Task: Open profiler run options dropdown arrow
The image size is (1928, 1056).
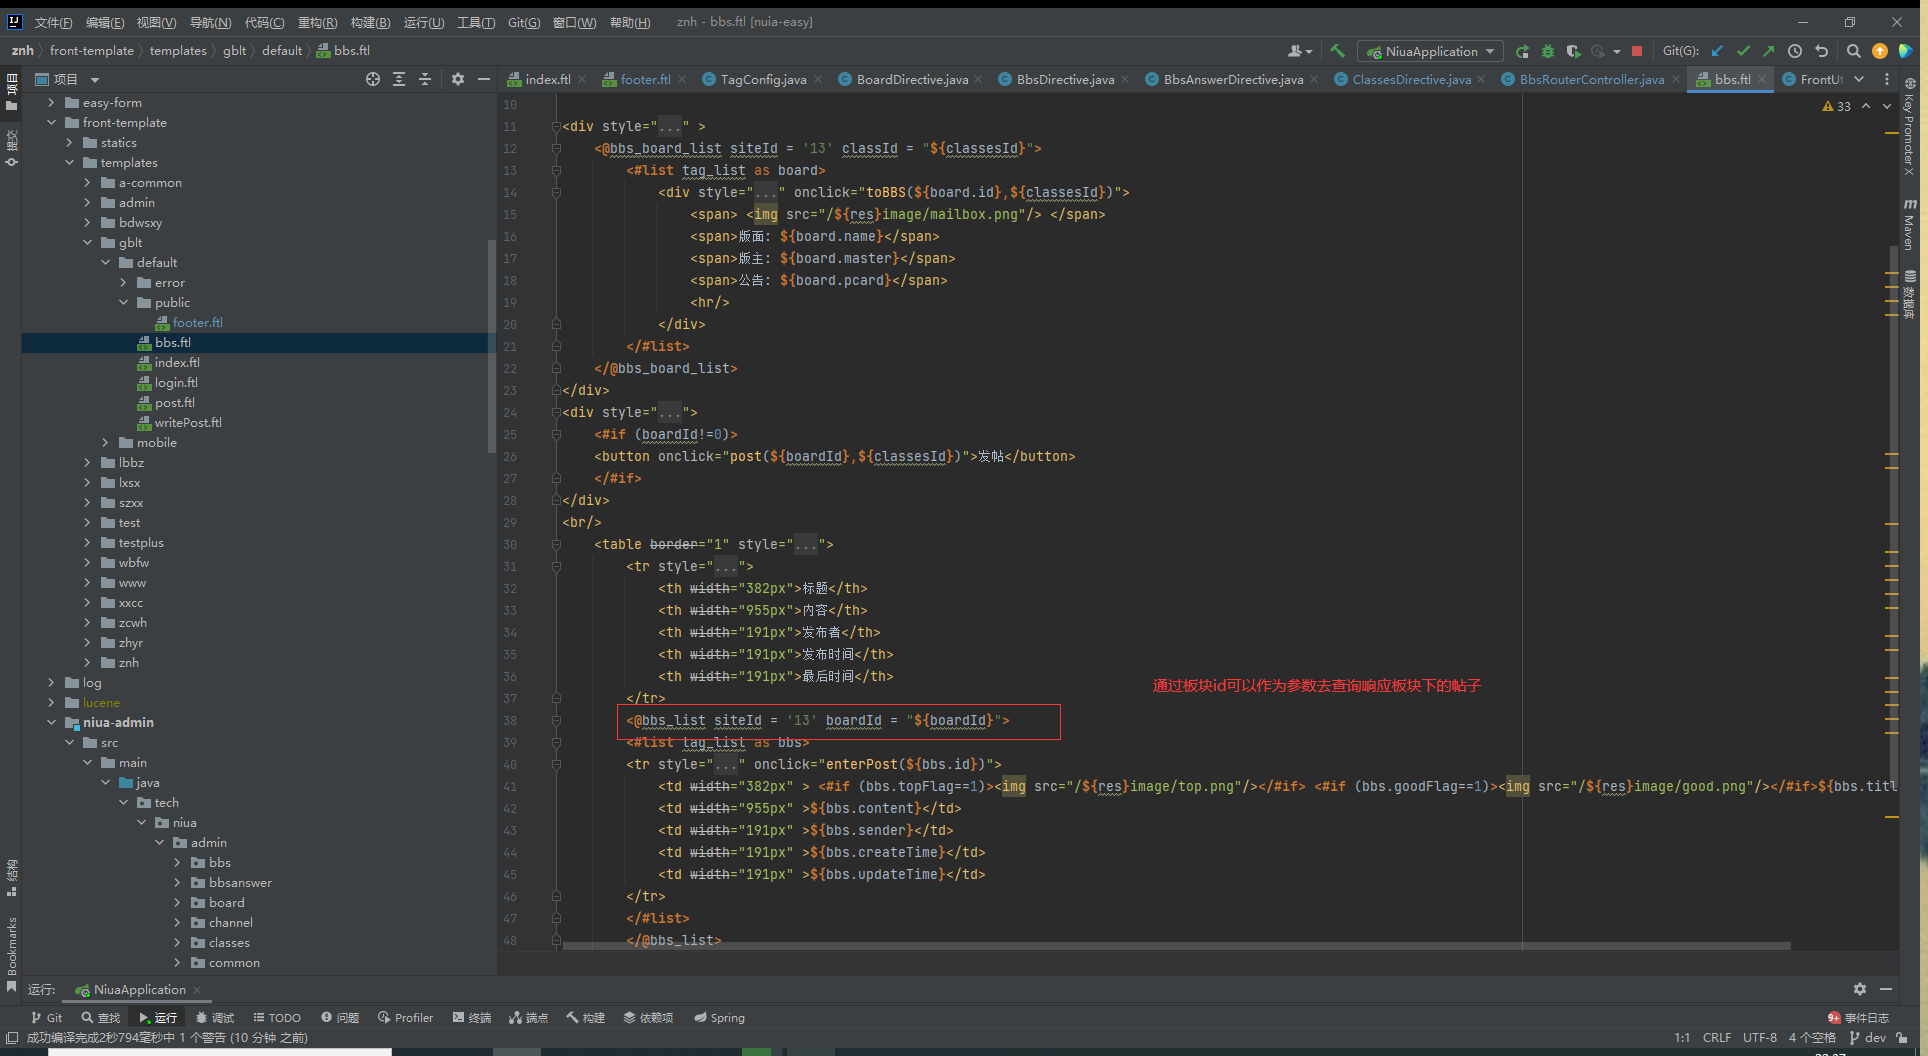Action: tap(1617, 51)
